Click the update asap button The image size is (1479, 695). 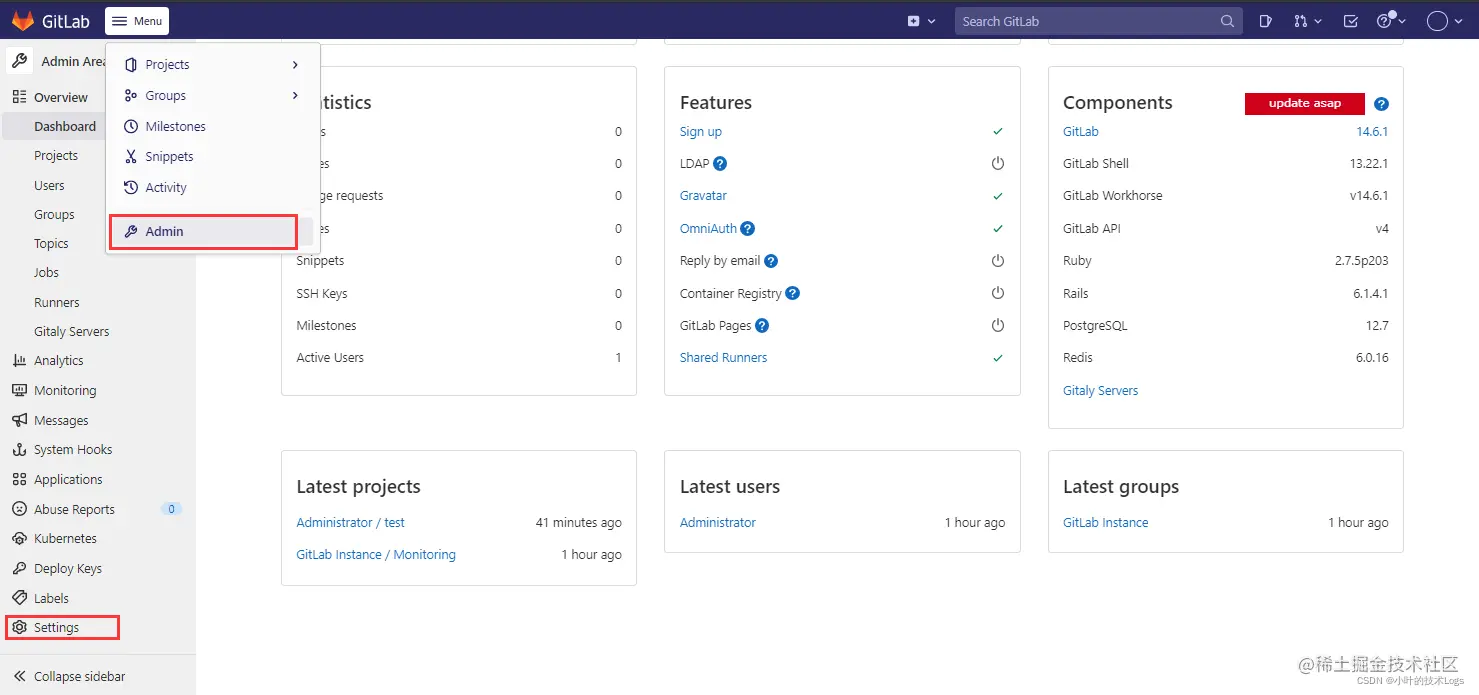point(1305,104)
